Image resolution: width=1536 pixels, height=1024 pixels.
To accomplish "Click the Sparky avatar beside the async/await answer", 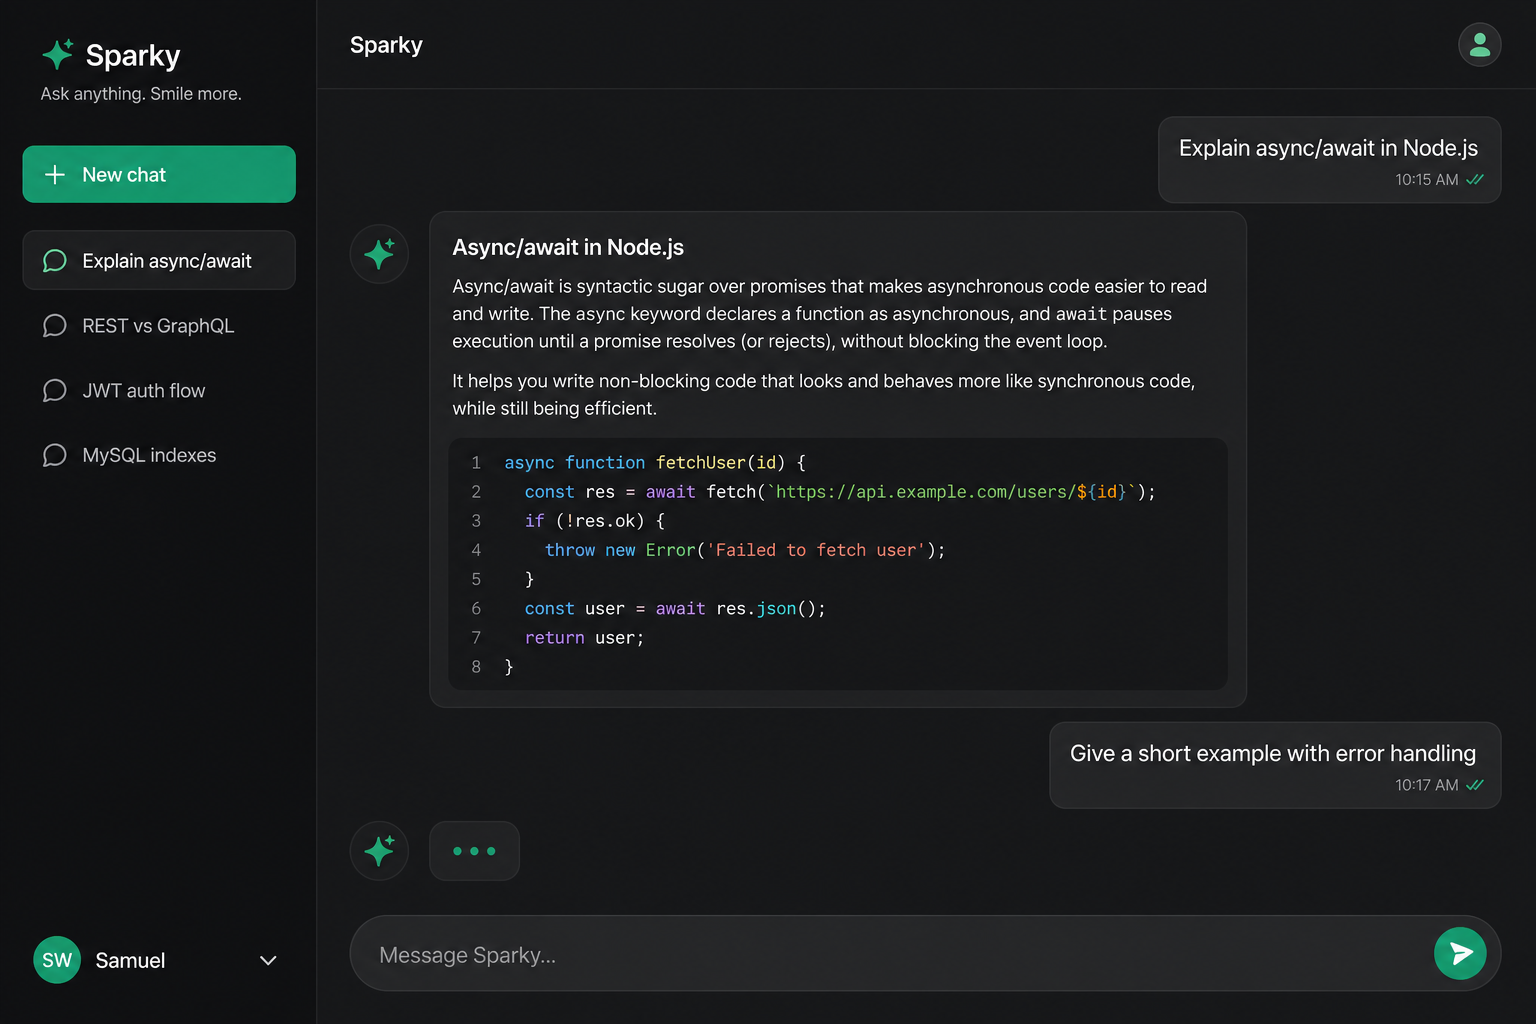I will [379, 254].
